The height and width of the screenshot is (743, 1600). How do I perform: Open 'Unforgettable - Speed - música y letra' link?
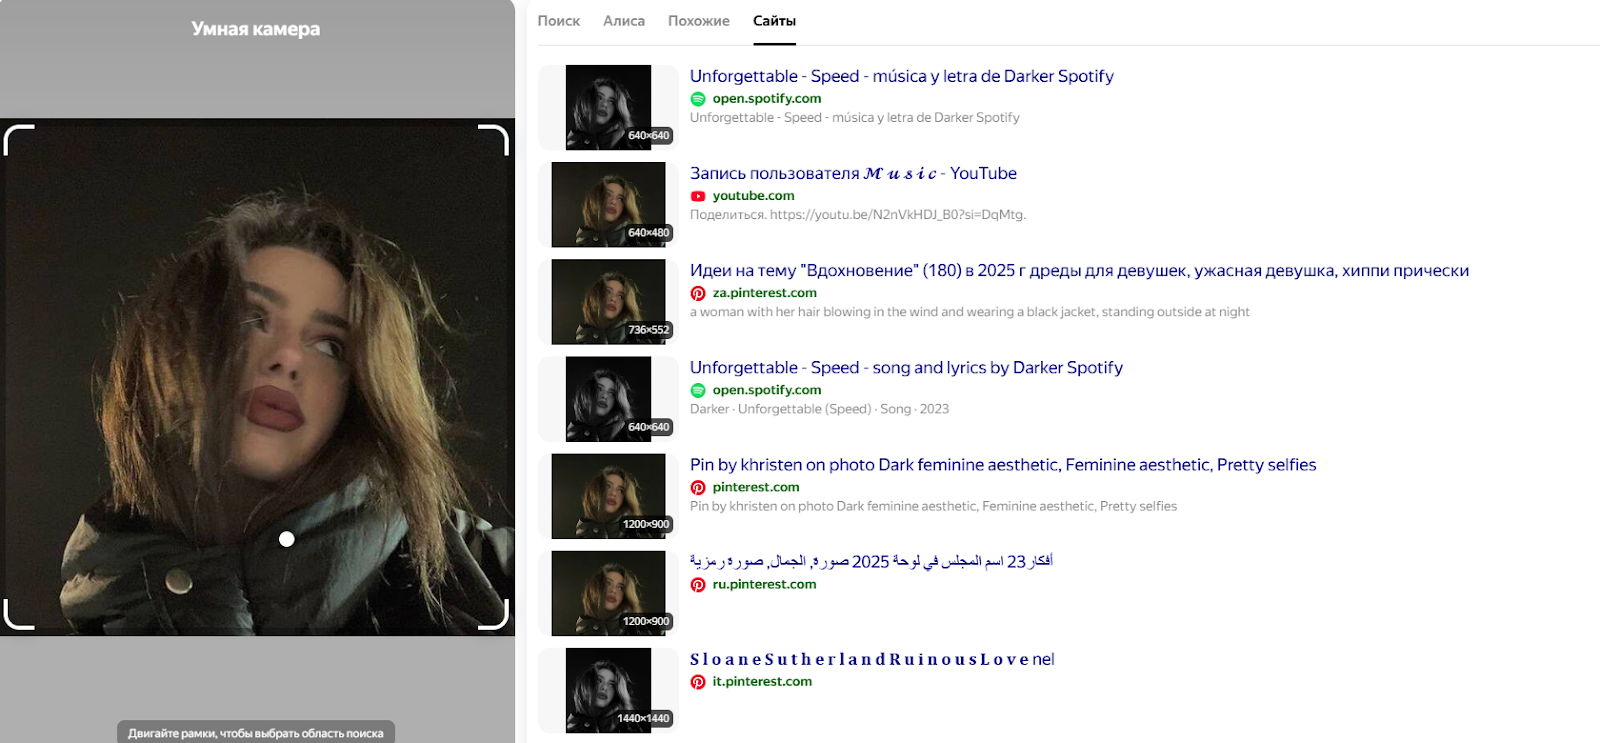pos(901,76)
